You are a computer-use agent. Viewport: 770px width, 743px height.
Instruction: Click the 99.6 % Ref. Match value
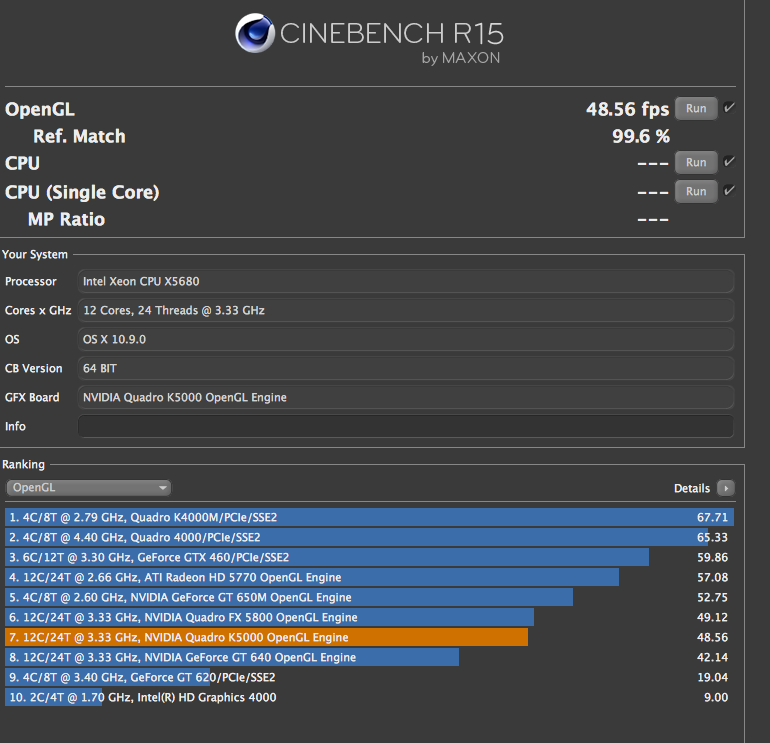pos(641,137)
